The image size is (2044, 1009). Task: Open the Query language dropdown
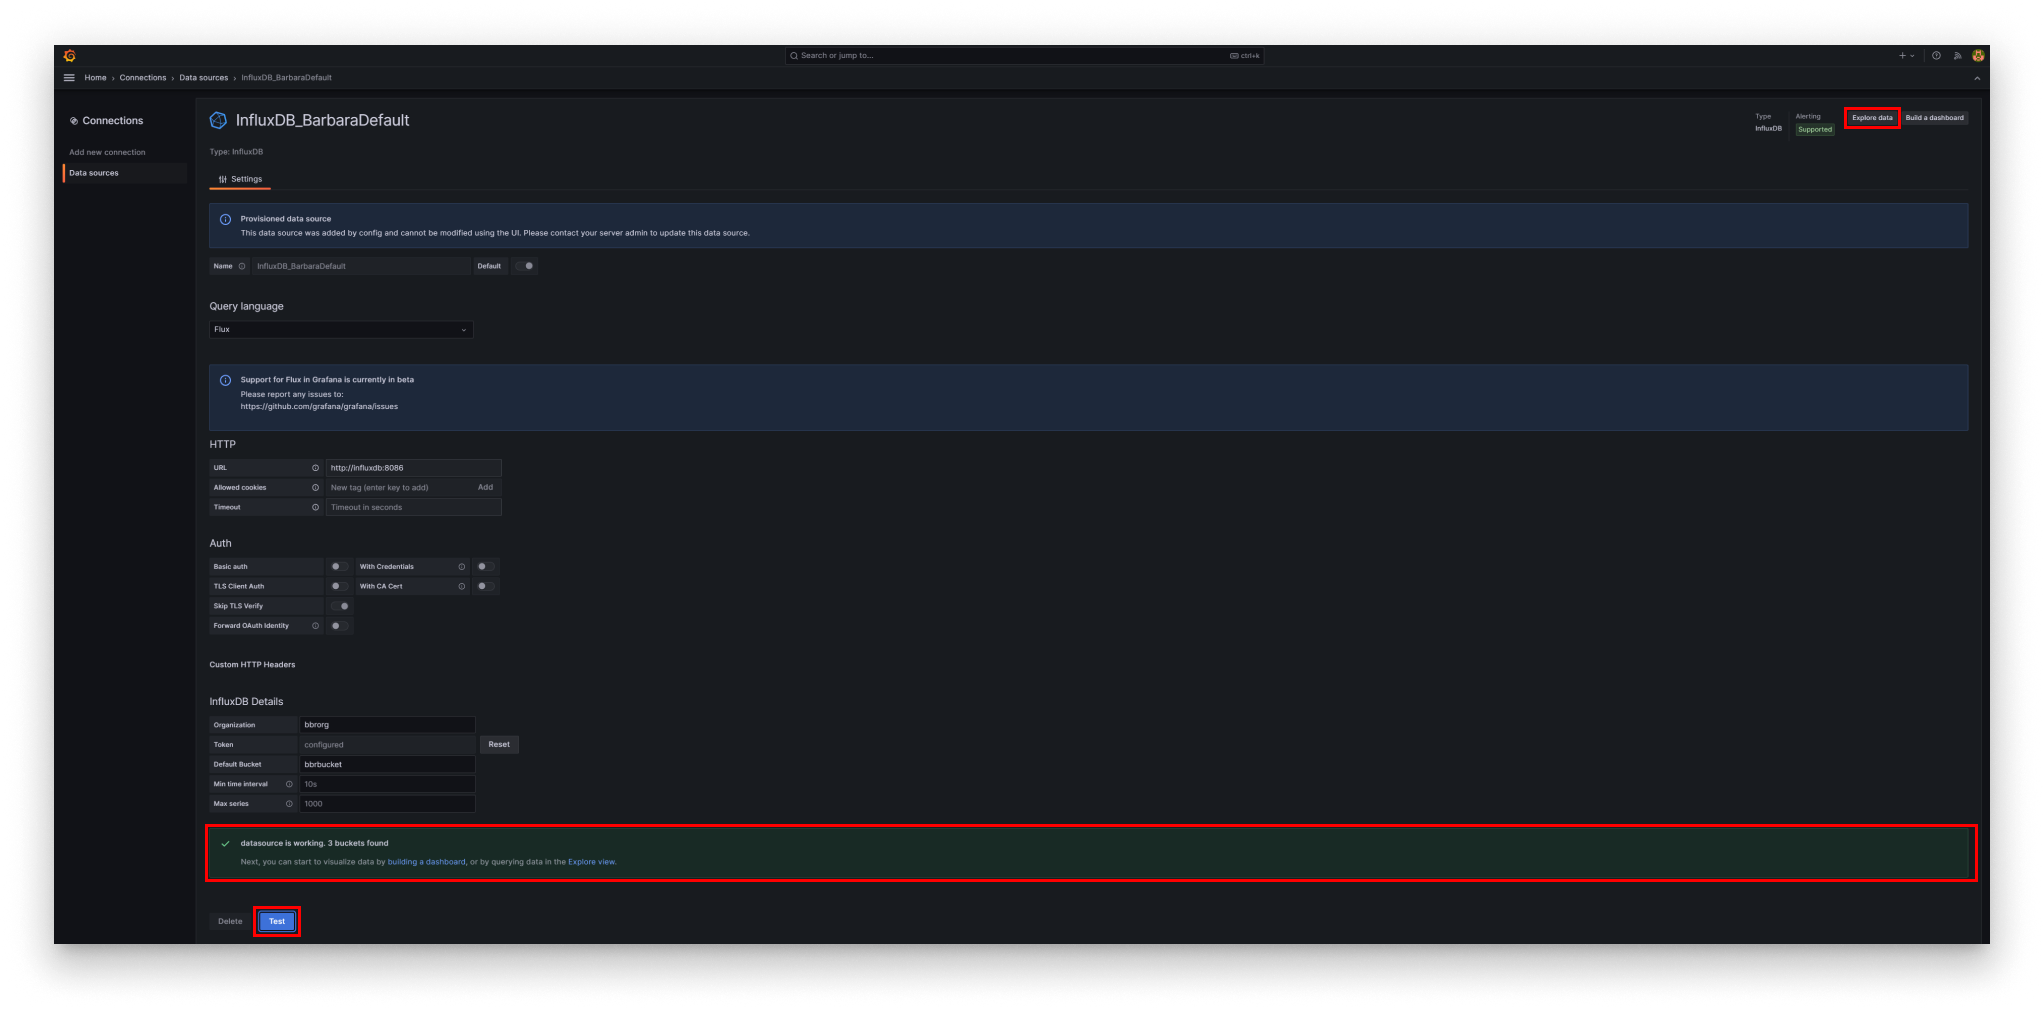point(340,328)
